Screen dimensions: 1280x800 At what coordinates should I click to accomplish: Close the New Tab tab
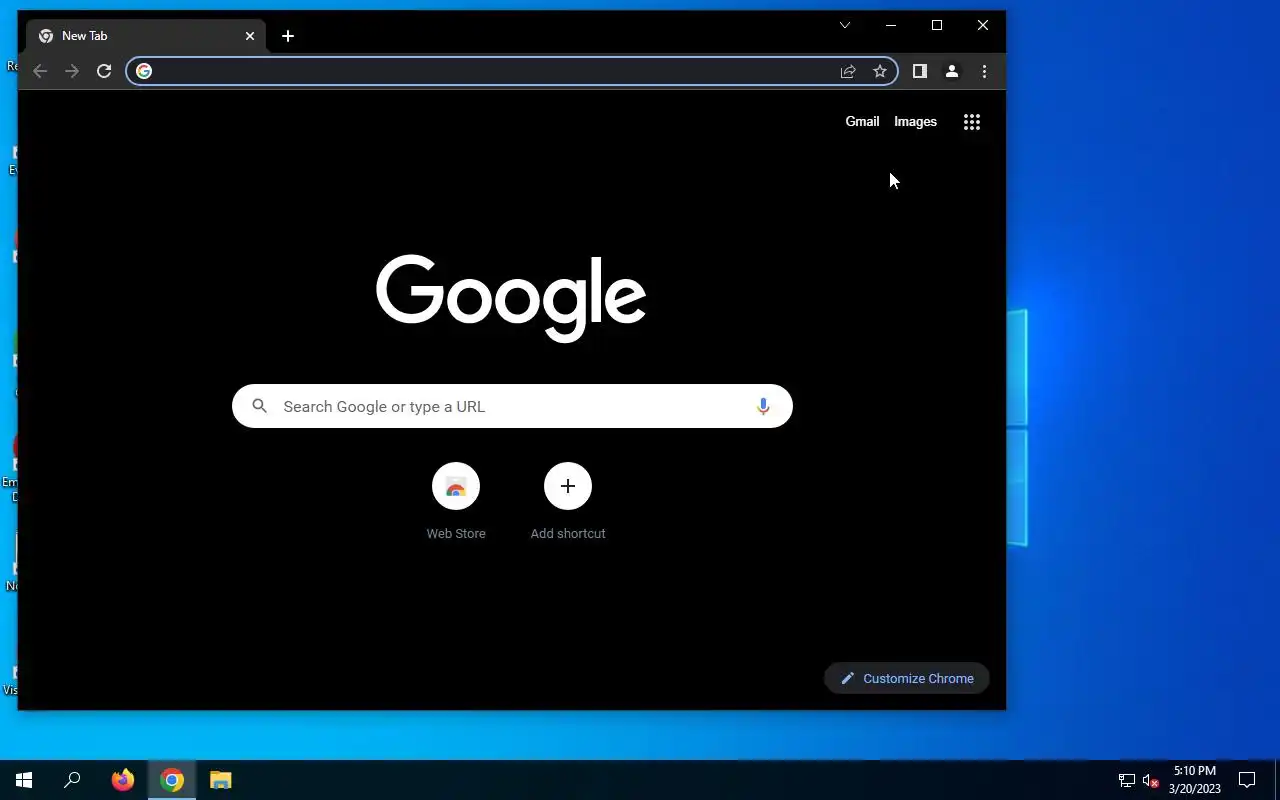[x=250, y=36]
